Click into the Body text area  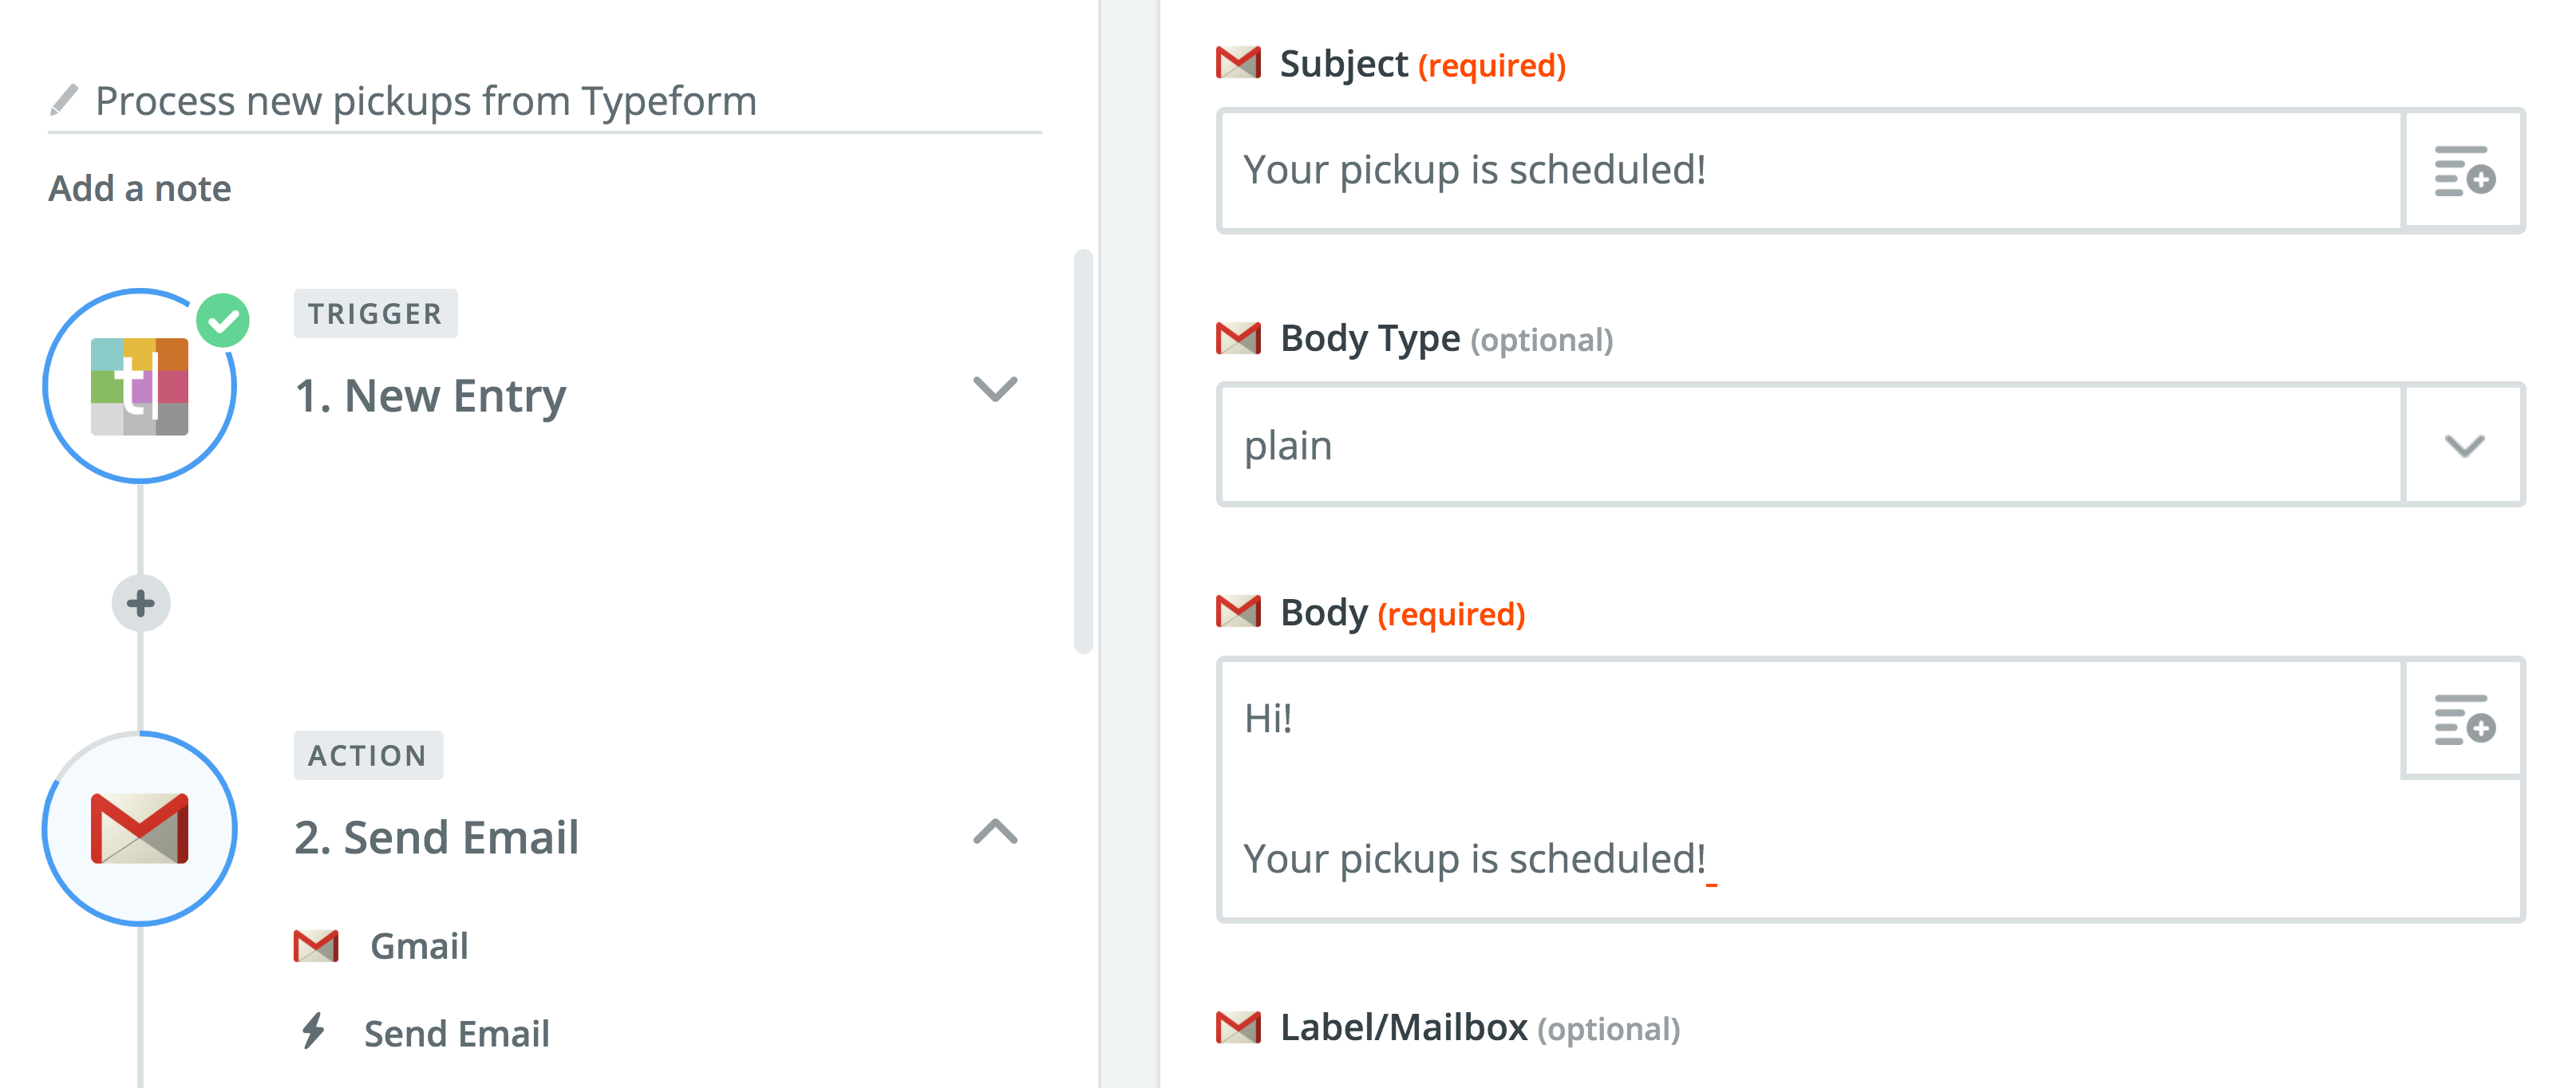(x=1810, y=790)
